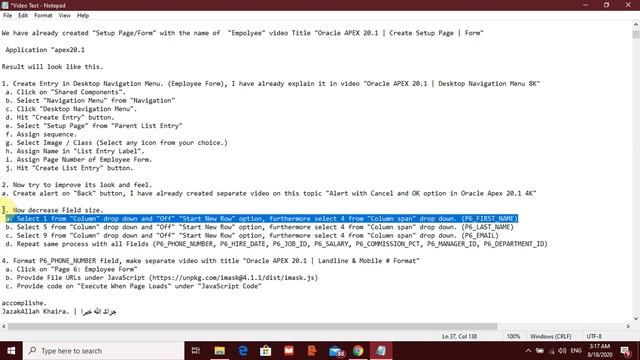
Task: Click the line '3. Now decrease Field size.'
Action: [52, 210]
